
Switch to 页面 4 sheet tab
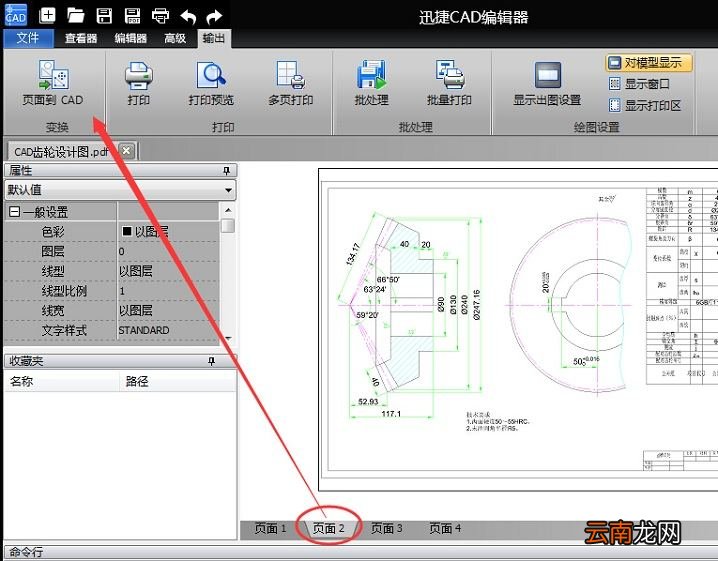445,528
